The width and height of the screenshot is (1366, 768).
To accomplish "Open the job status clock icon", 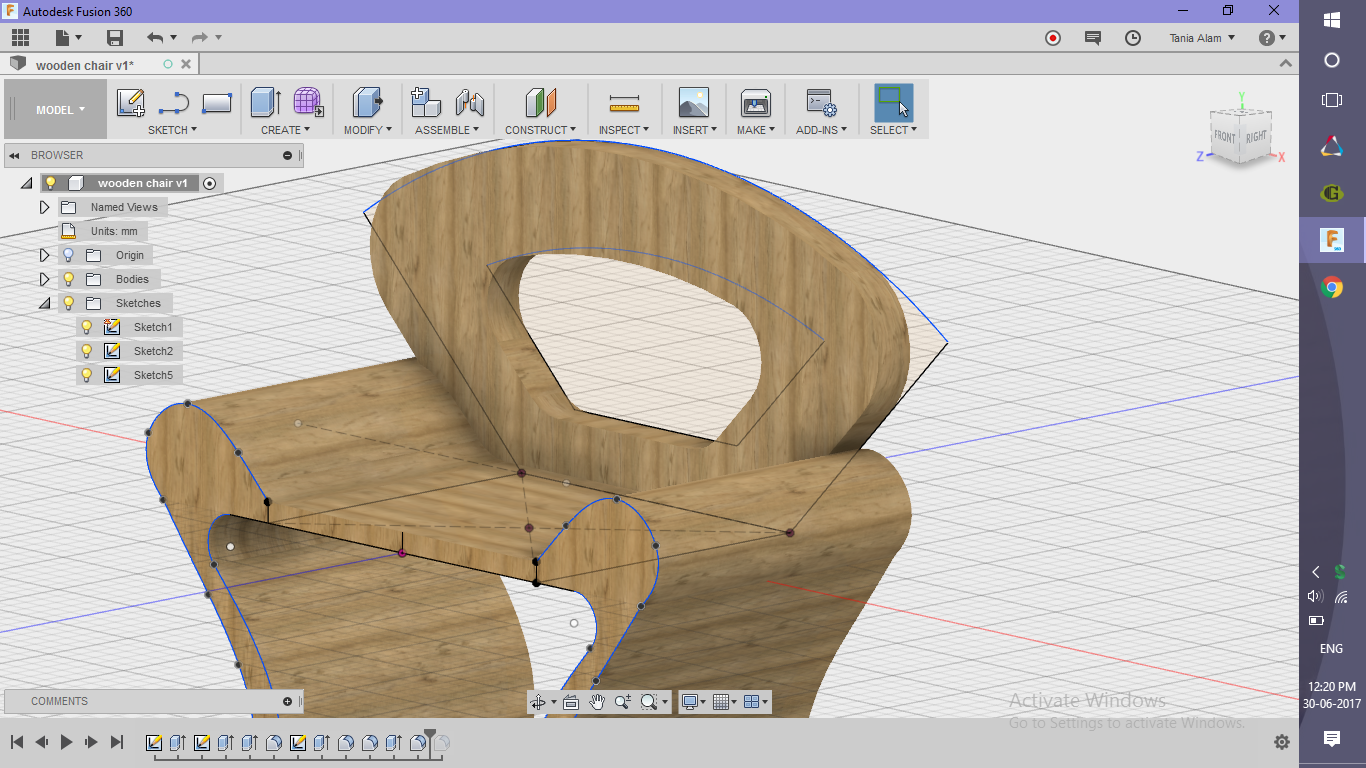I will (1133, 38).
